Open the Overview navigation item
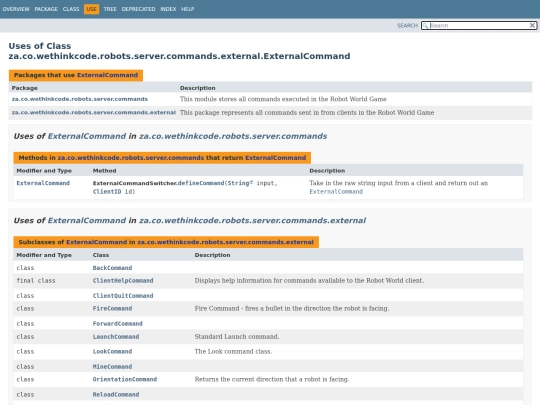 [x=16, y=9]
